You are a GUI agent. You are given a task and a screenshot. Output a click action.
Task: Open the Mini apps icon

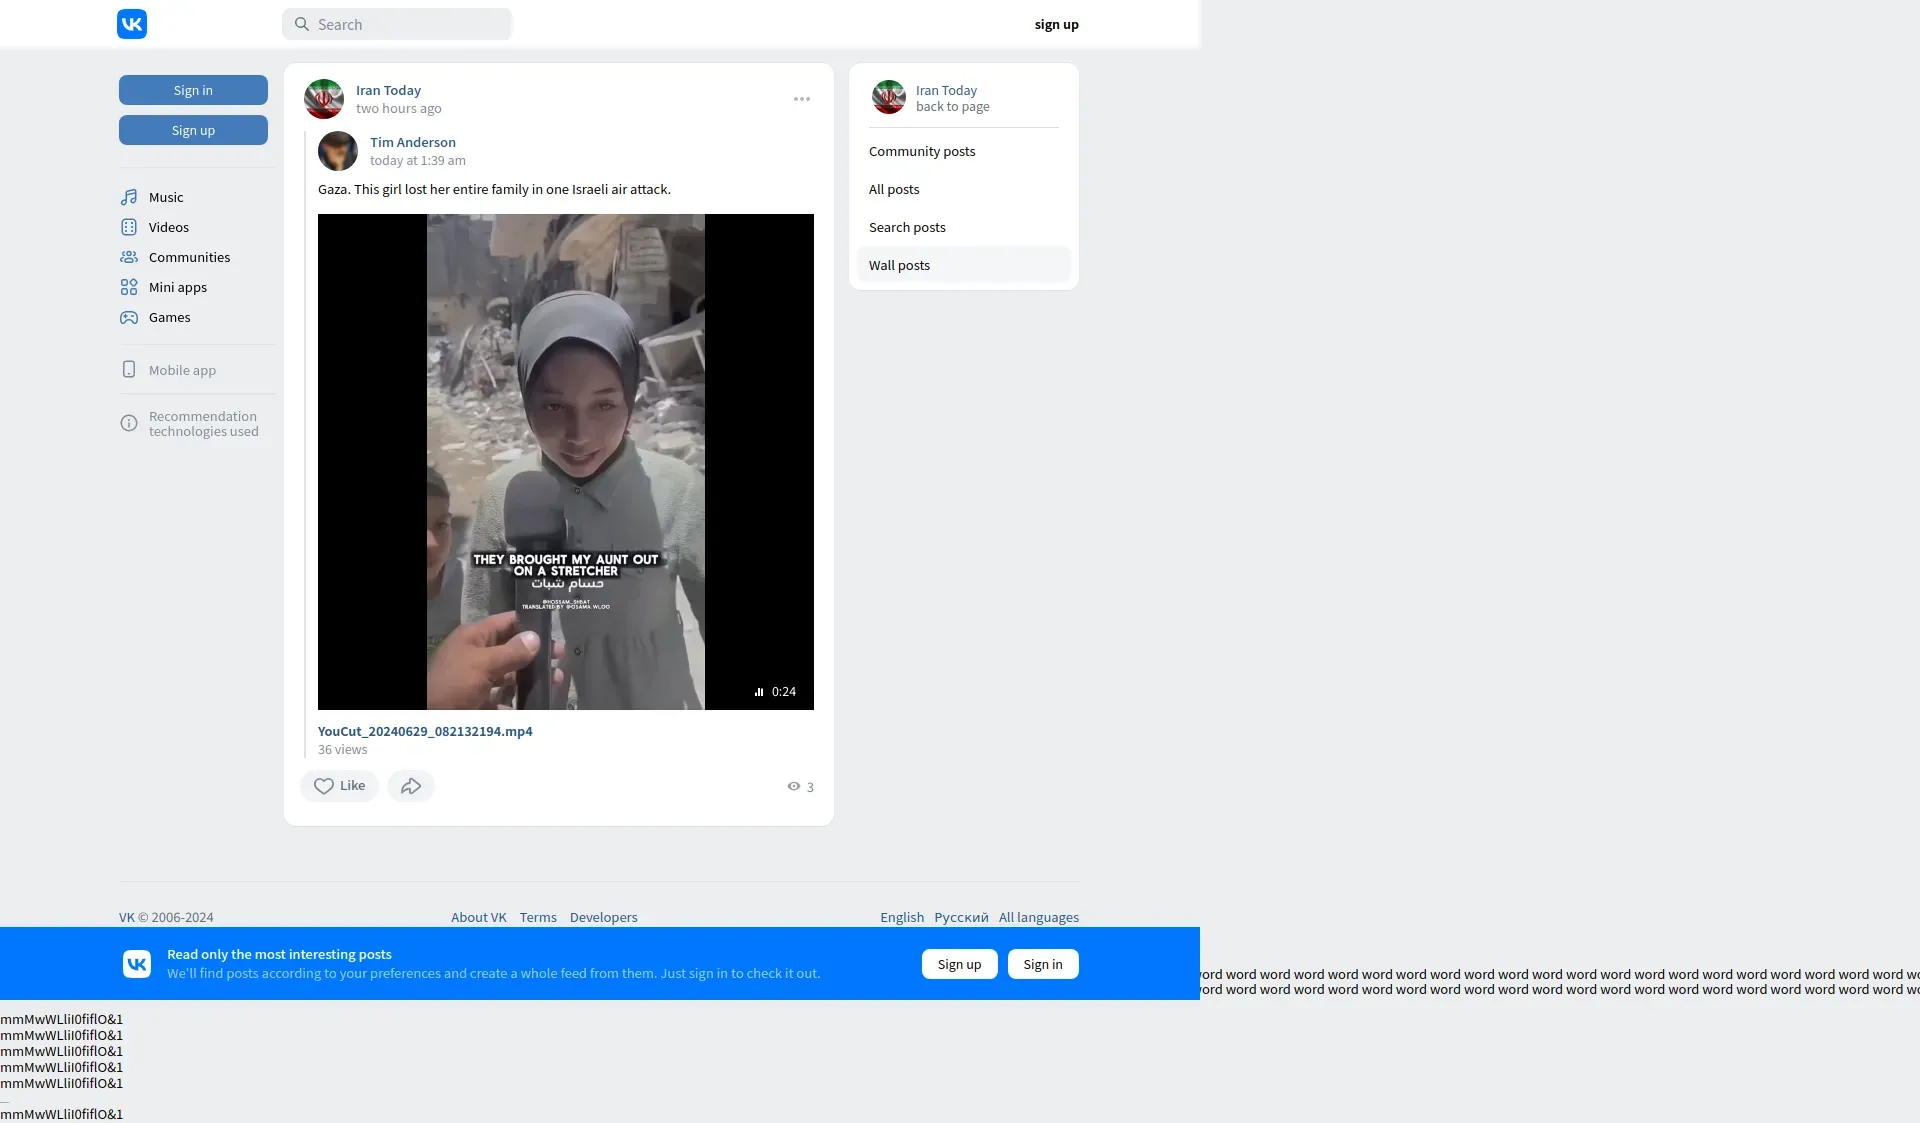point(129,287)
